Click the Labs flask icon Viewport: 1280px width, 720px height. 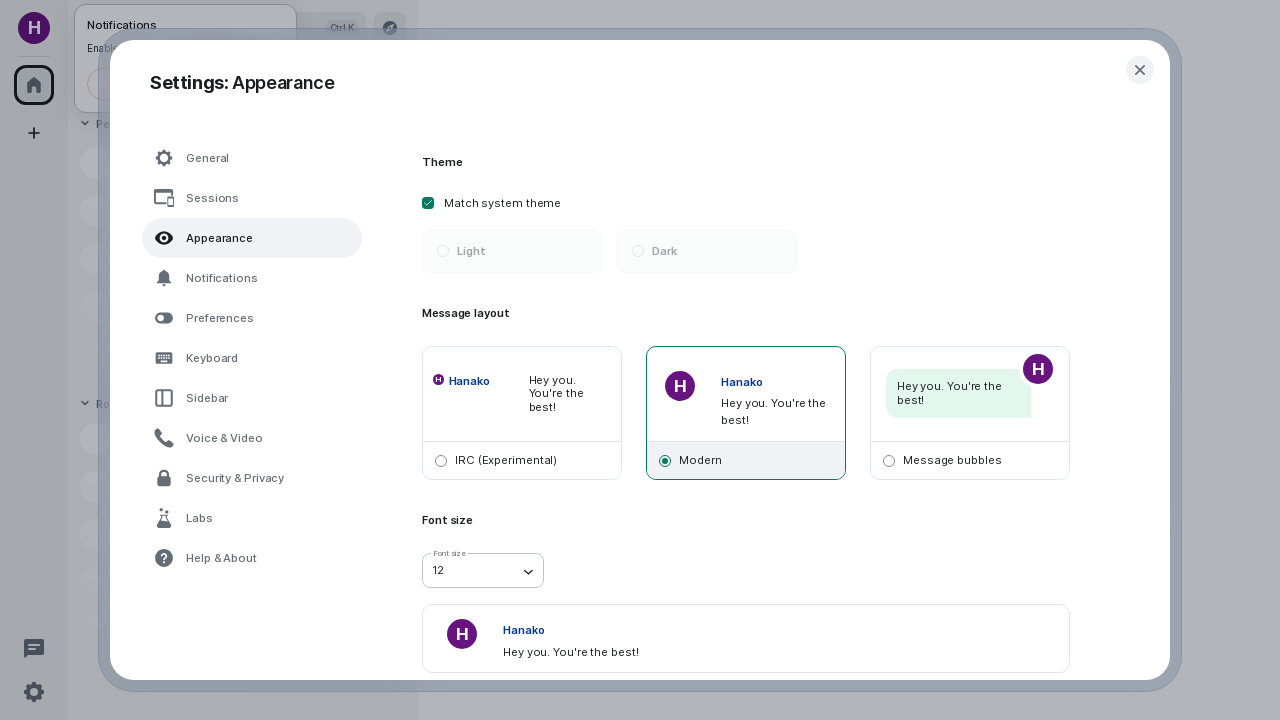click(164, 518)
